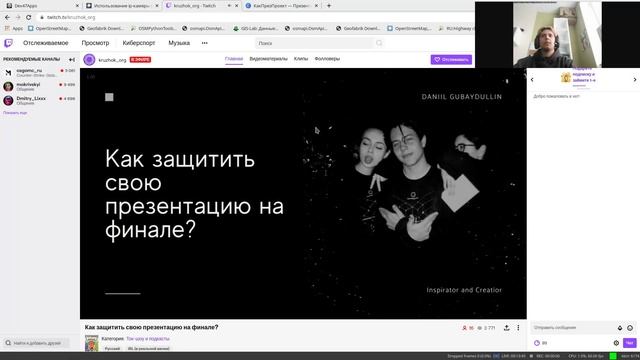
Task: Open the Просмотр section
Action: 95,43
